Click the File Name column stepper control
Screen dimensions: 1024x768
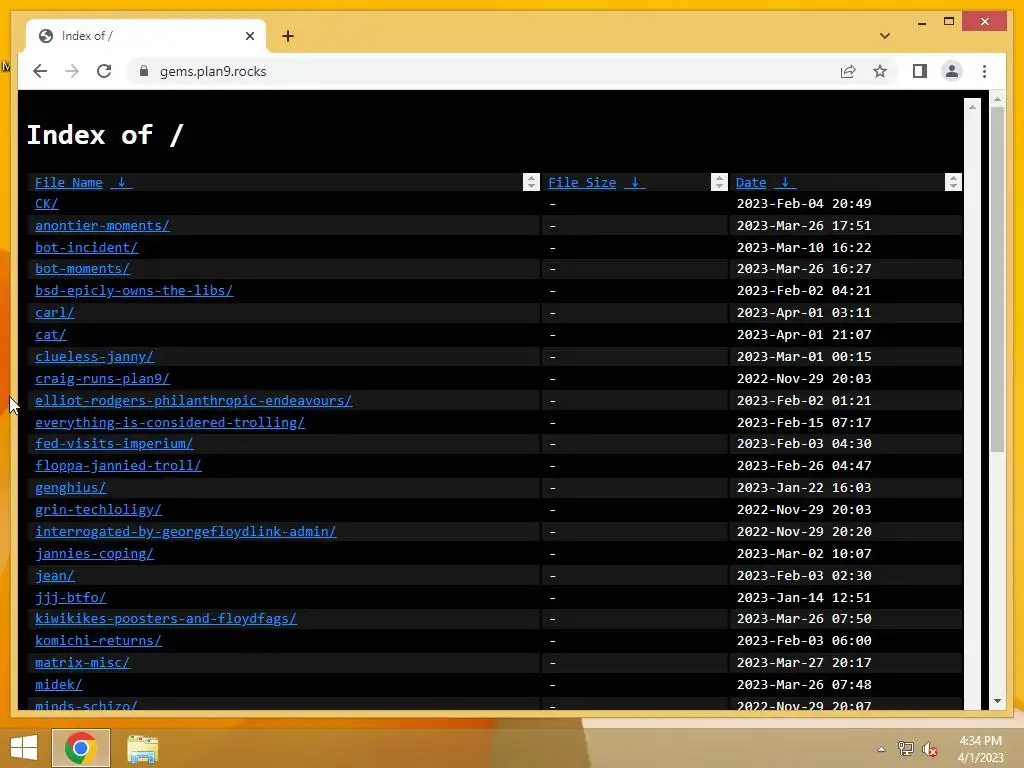(x=531, y=182)
